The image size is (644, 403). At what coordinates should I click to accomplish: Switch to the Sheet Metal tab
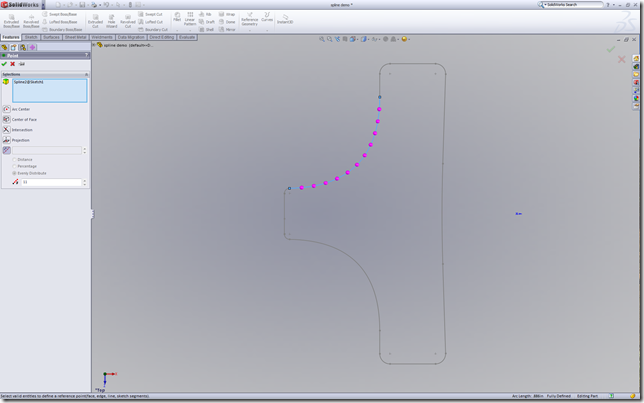76,37
